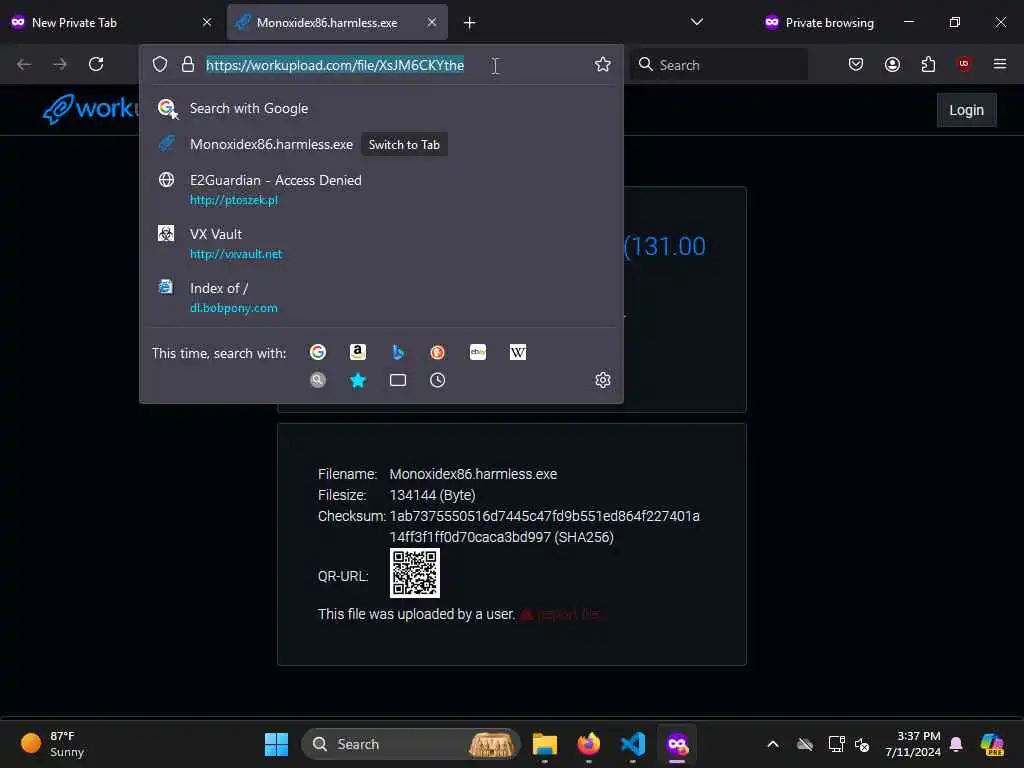This screenshot has height=768, width=1024.
Task: Expand the list all tabs chevron
Action: click(x=697, y=22)
